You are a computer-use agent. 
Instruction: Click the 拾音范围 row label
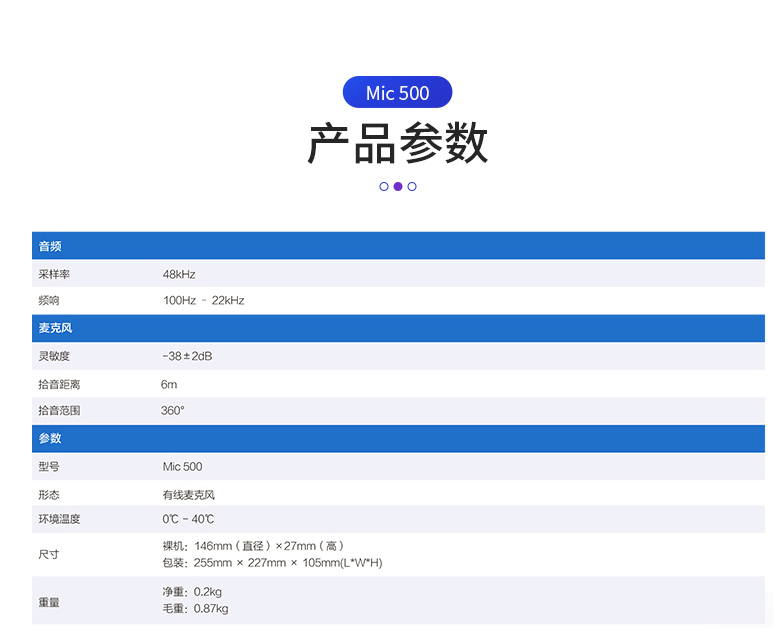click(59, 410)
